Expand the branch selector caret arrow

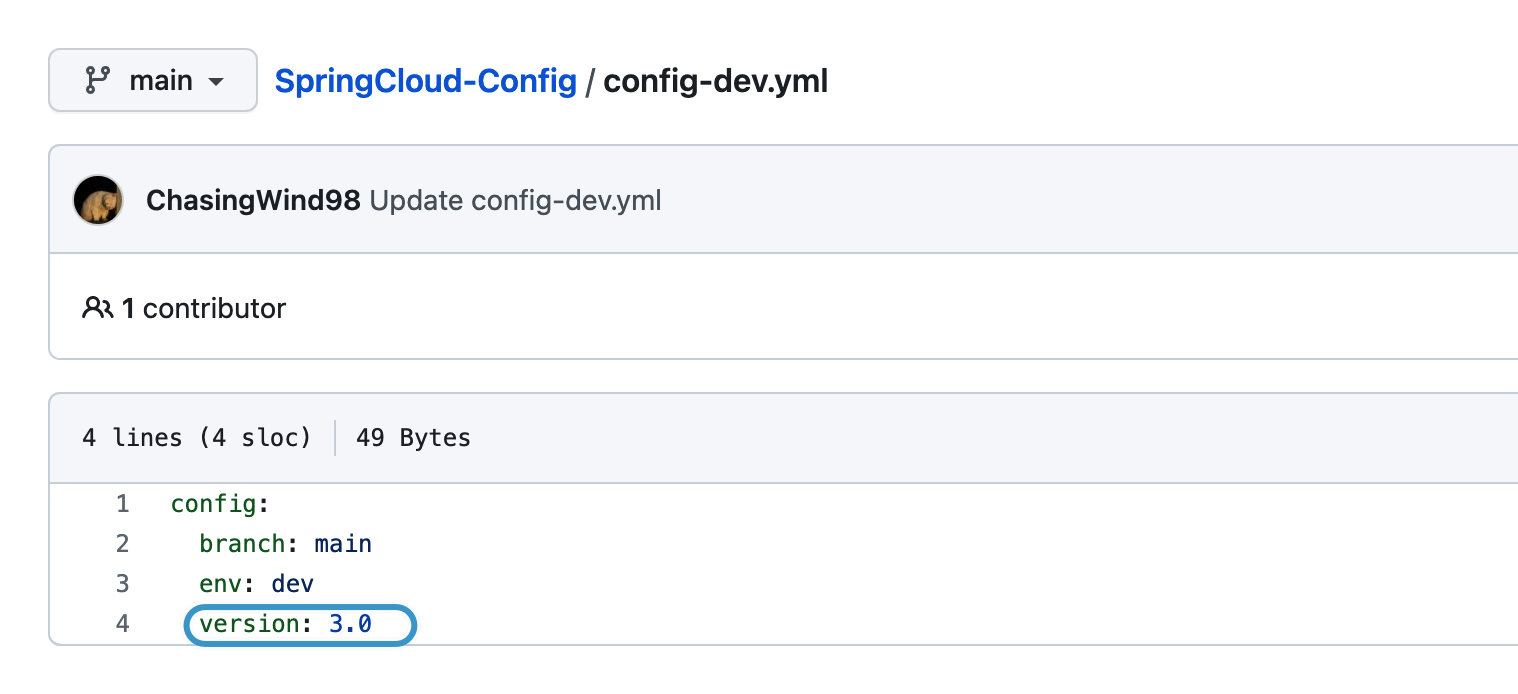(x=215, y=81)
